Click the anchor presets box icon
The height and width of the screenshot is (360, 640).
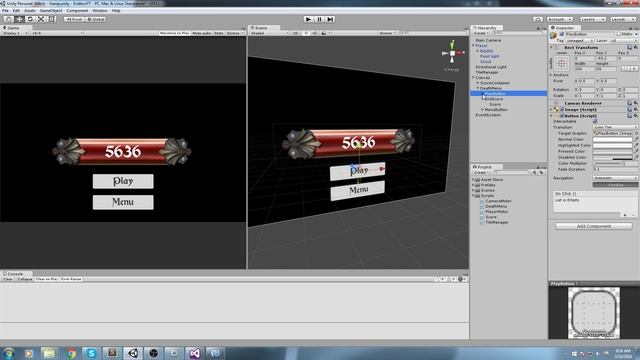pyautogui.click(x=562, y=63)
